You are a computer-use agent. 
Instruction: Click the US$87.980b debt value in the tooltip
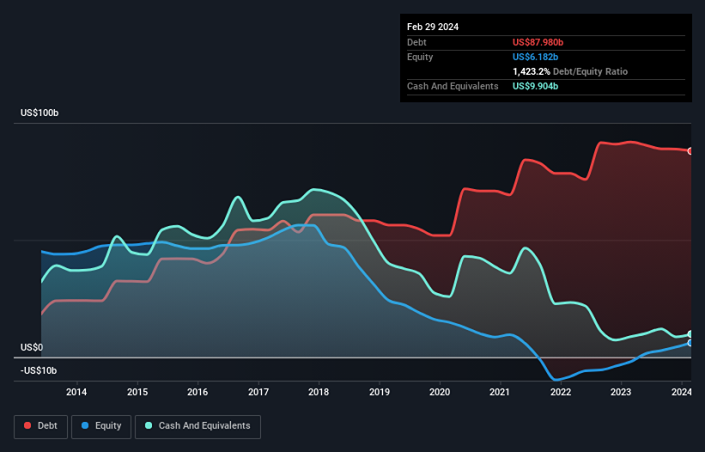click(540, 42)
